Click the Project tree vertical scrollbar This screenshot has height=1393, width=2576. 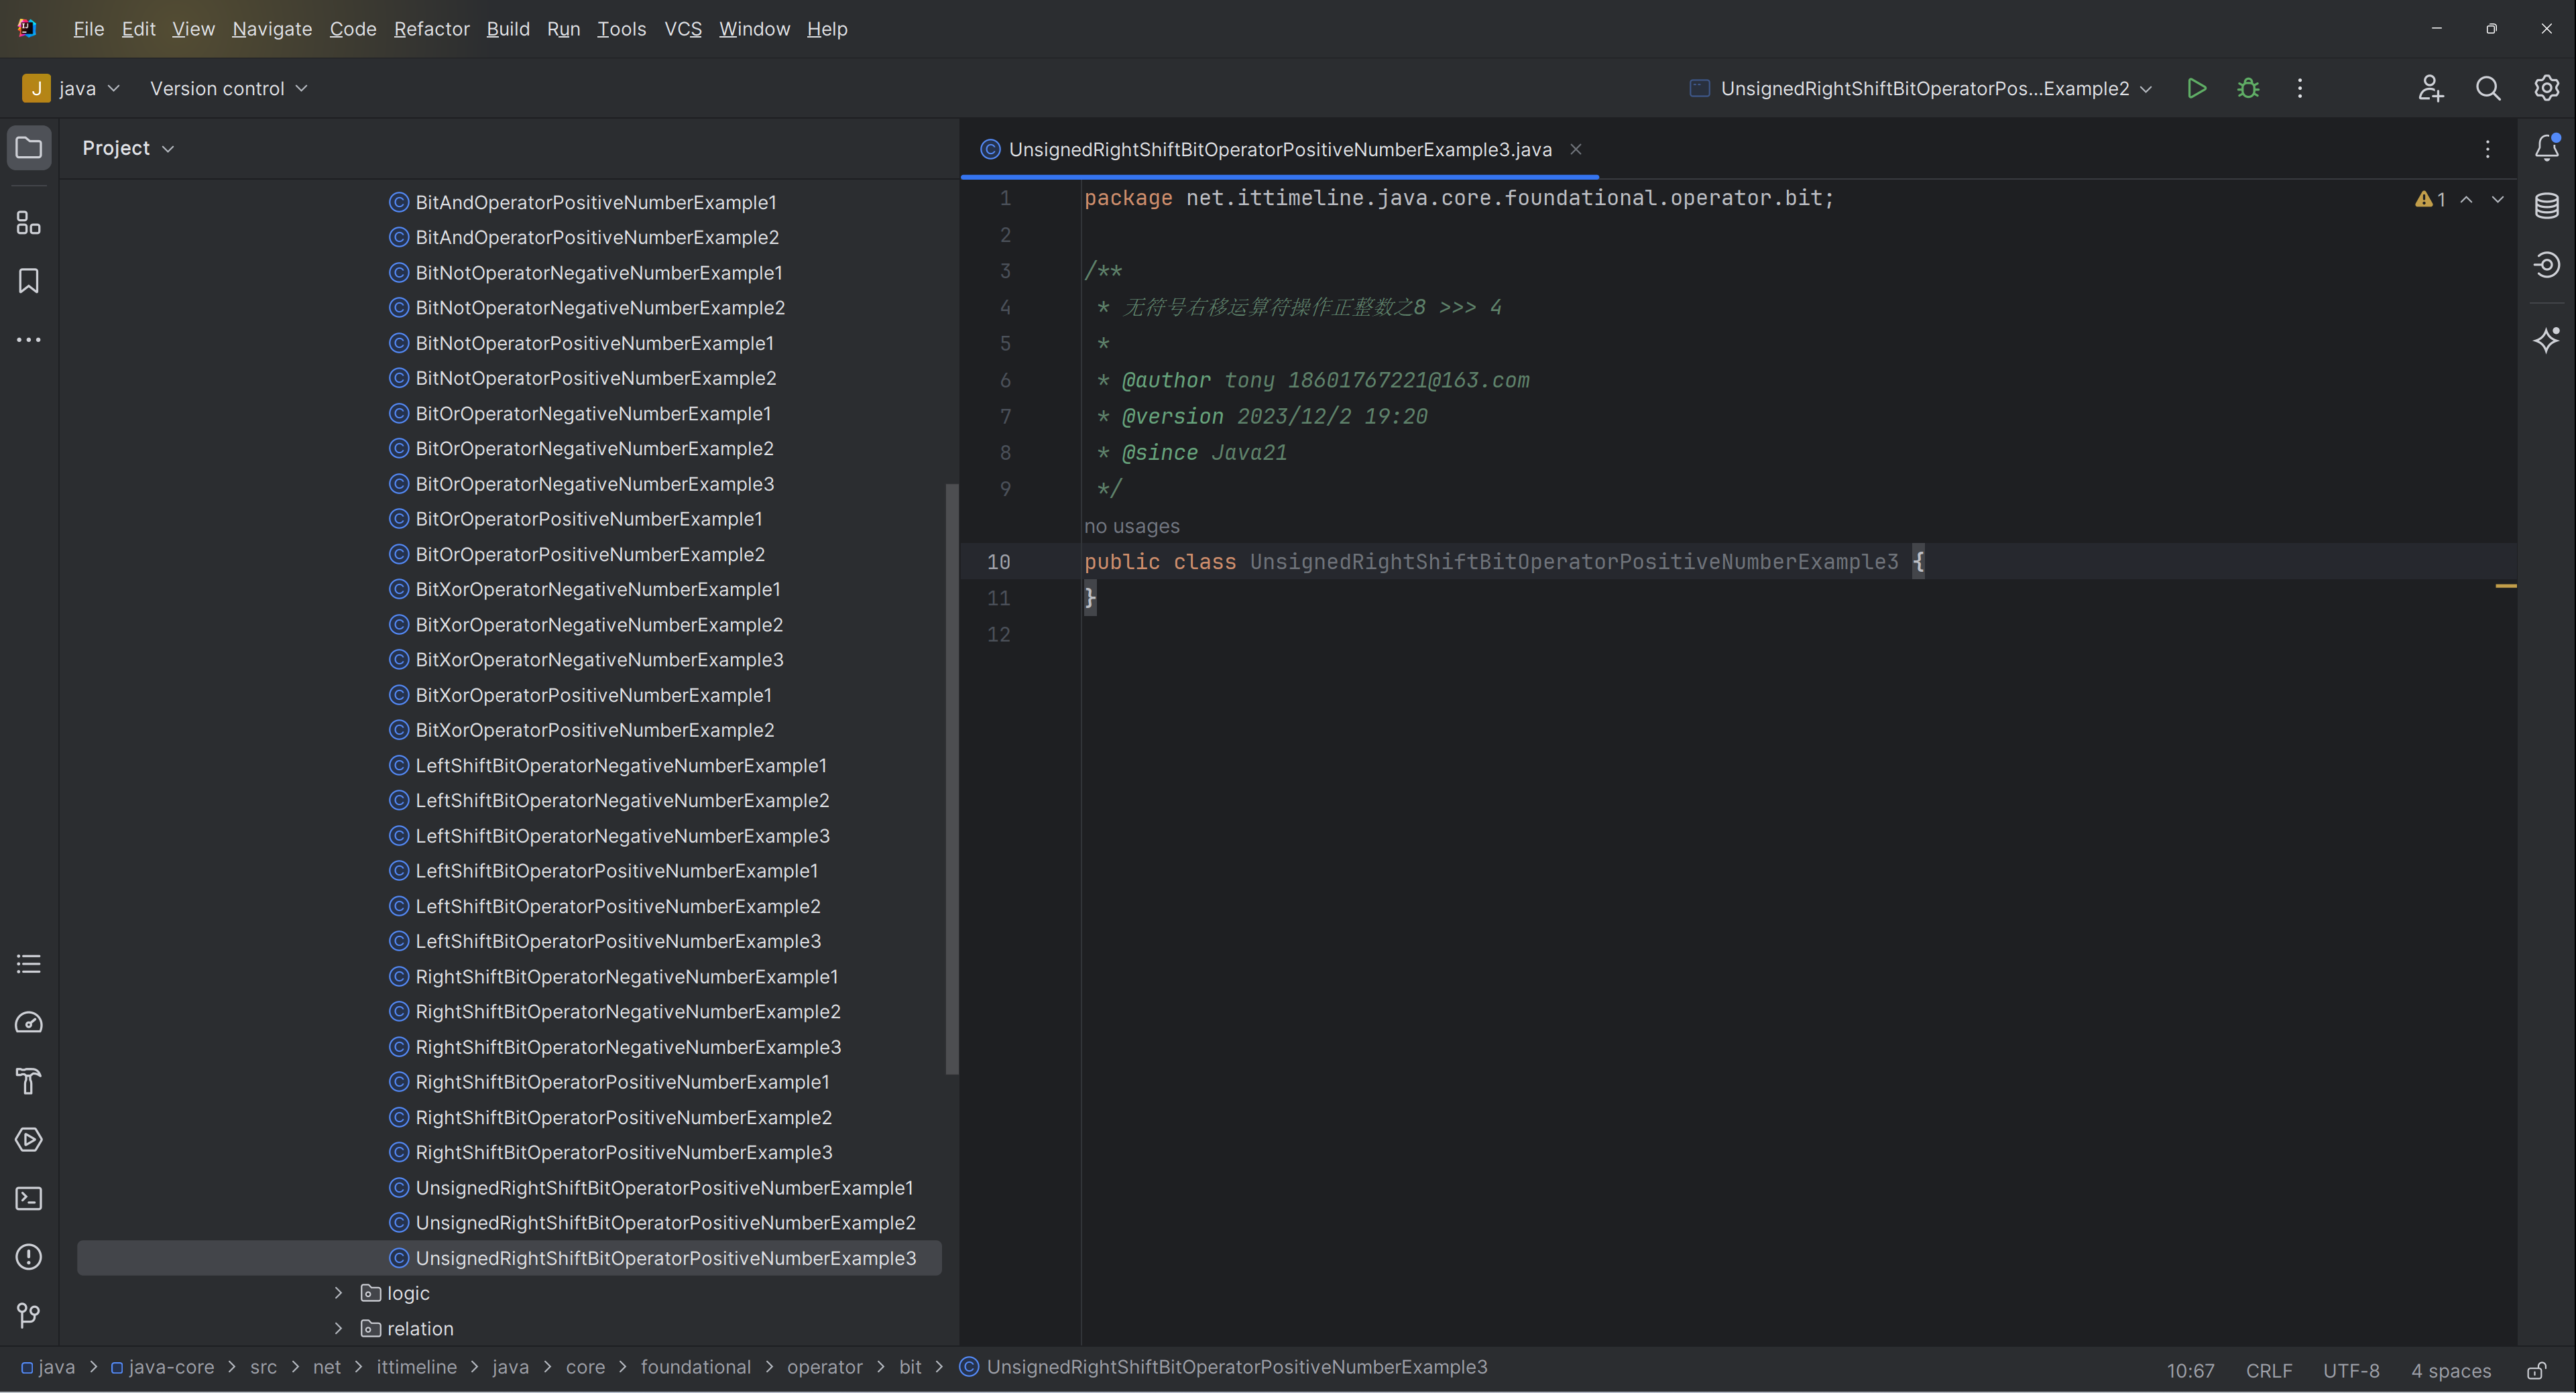(x=952, y=779)
